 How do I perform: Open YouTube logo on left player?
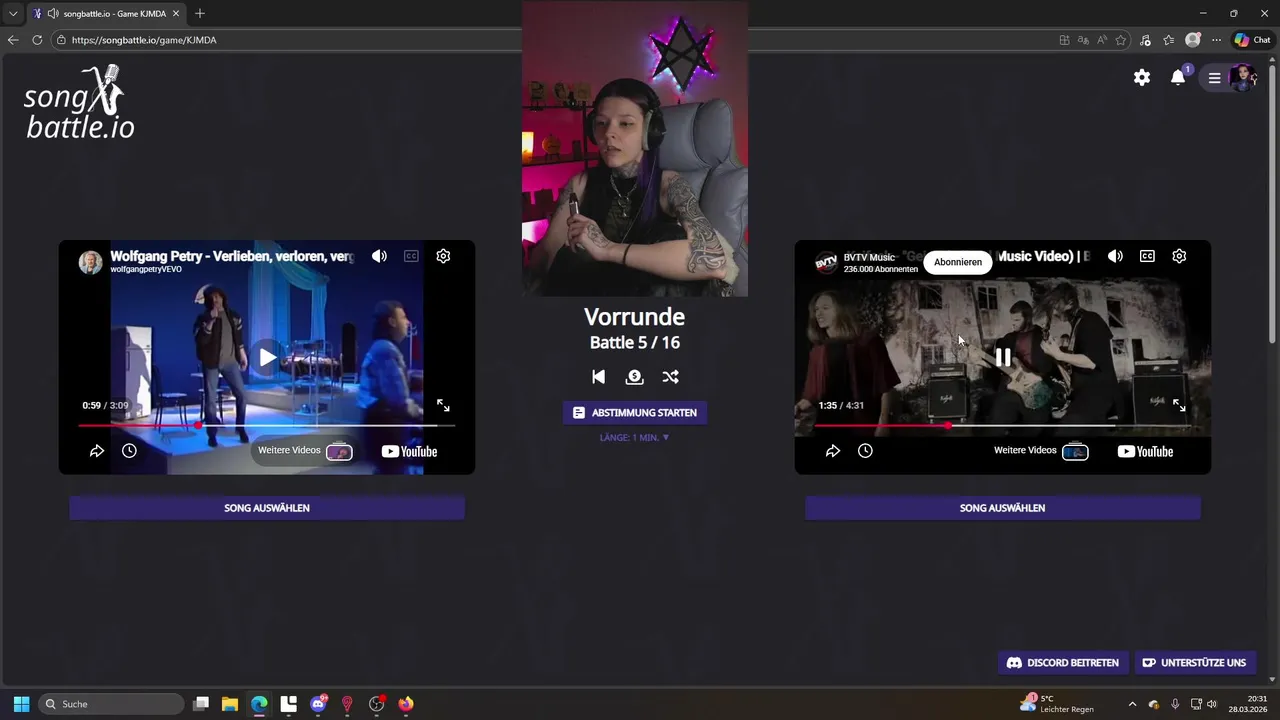409,451
